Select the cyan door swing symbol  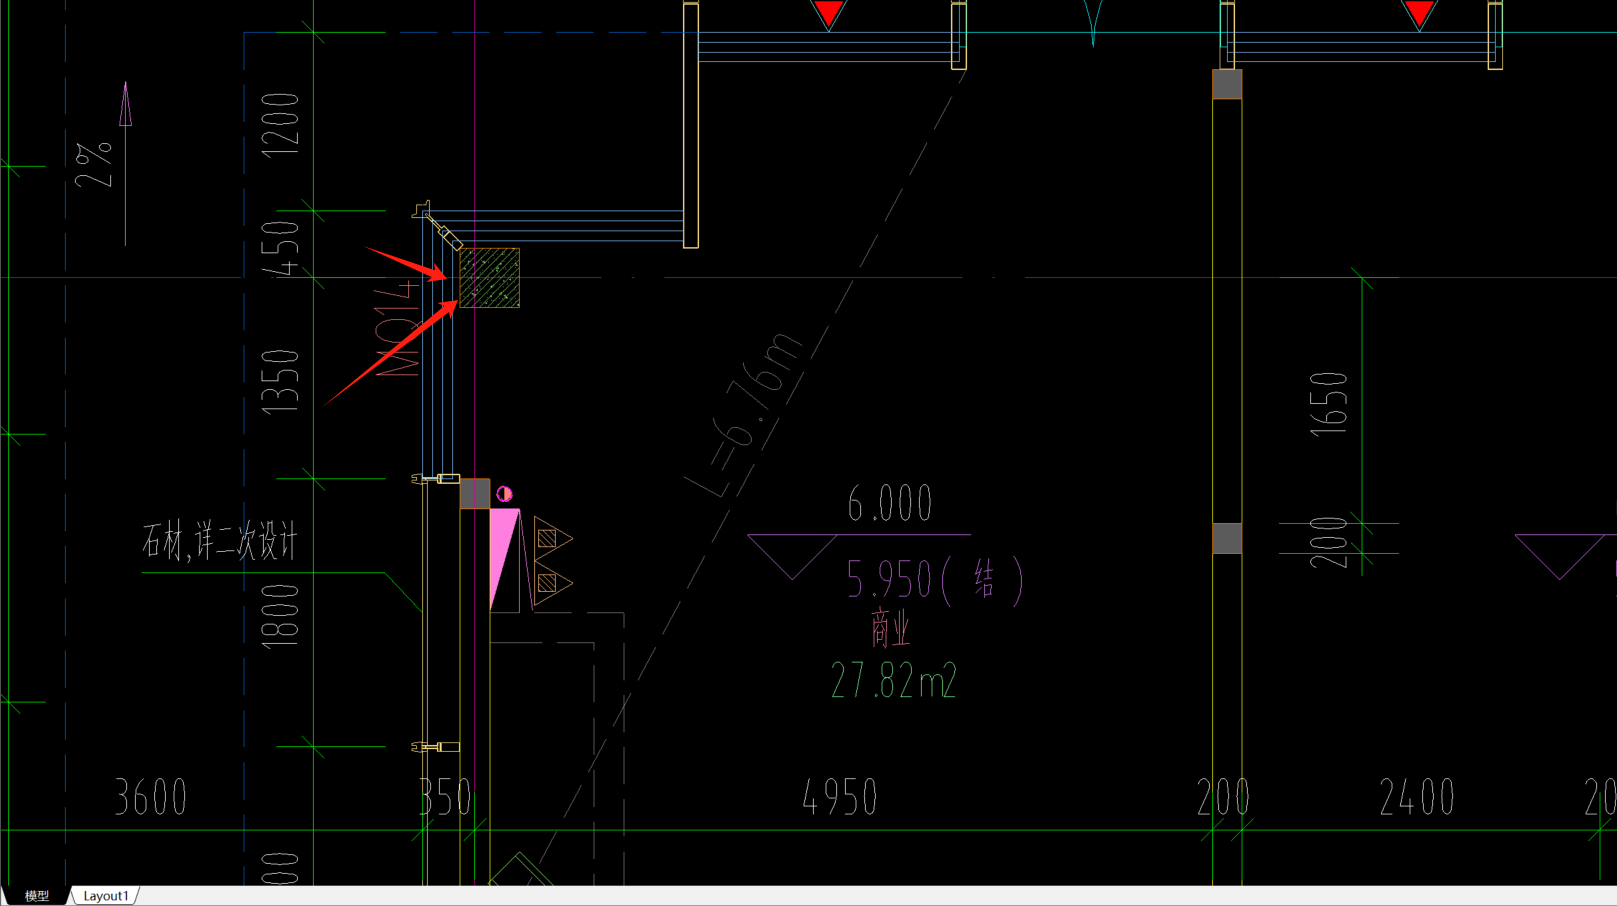pyautogui.click(x=1093, y=23)
